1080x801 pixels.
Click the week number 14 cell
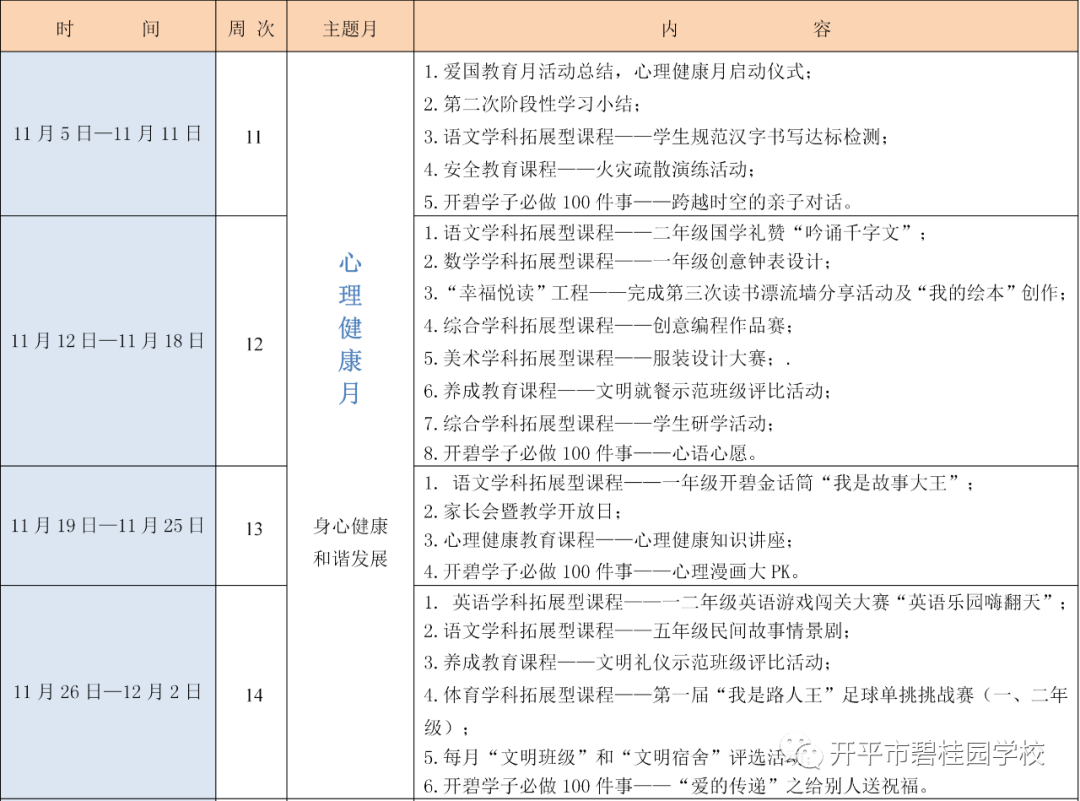click(253, 696)
